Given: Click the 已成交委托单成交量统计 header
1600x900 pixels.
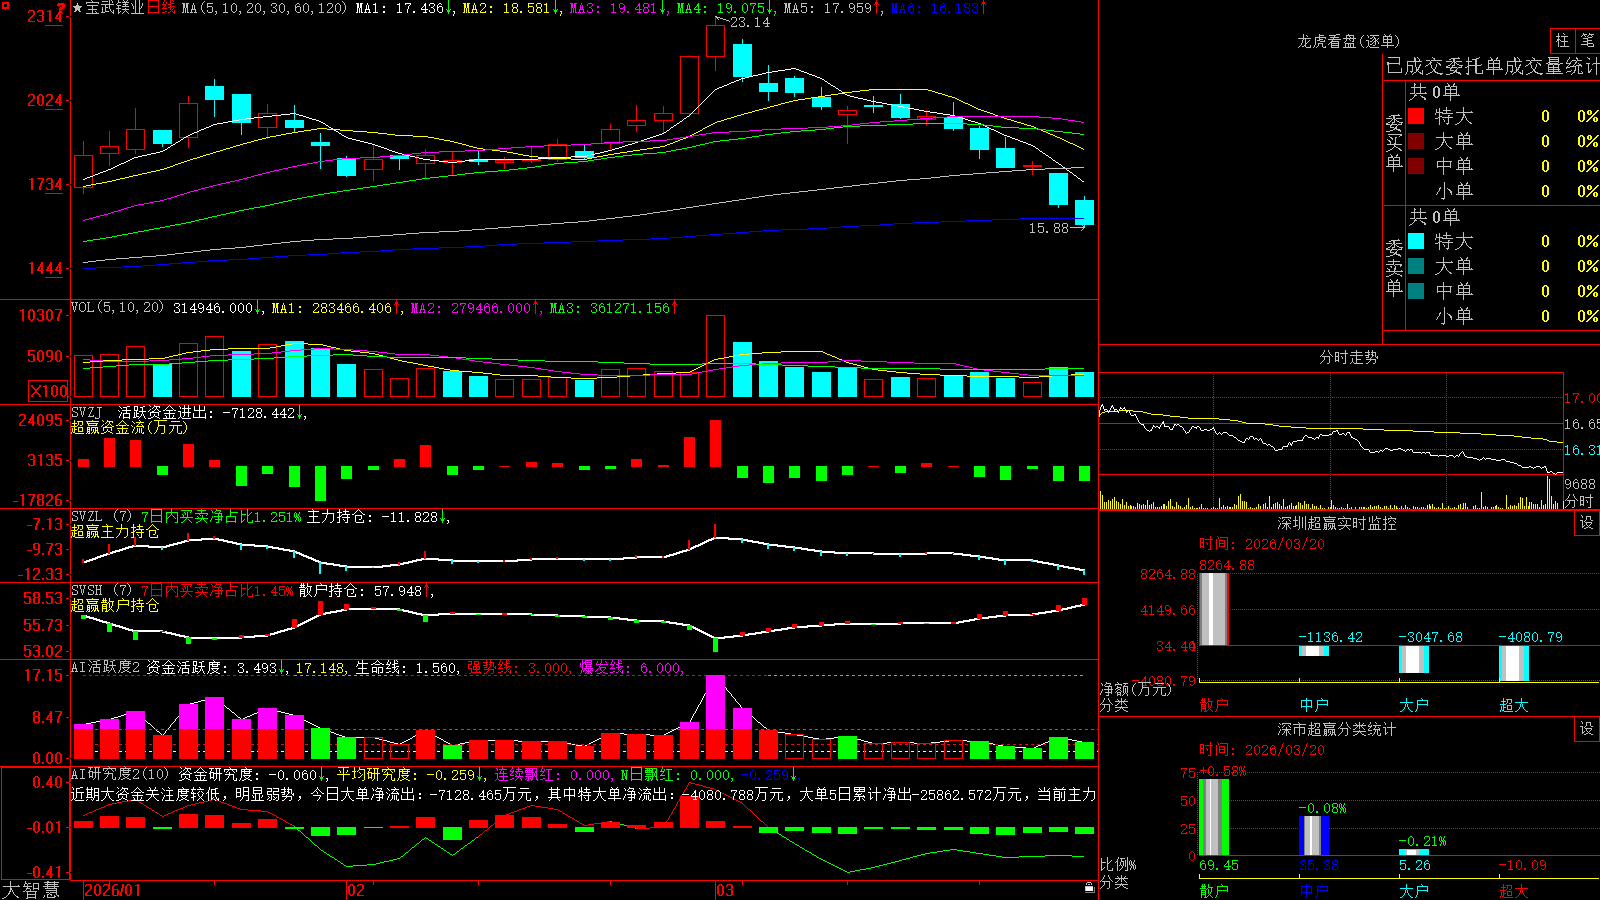Looking at the screenshot, I should click(1492, 66).
